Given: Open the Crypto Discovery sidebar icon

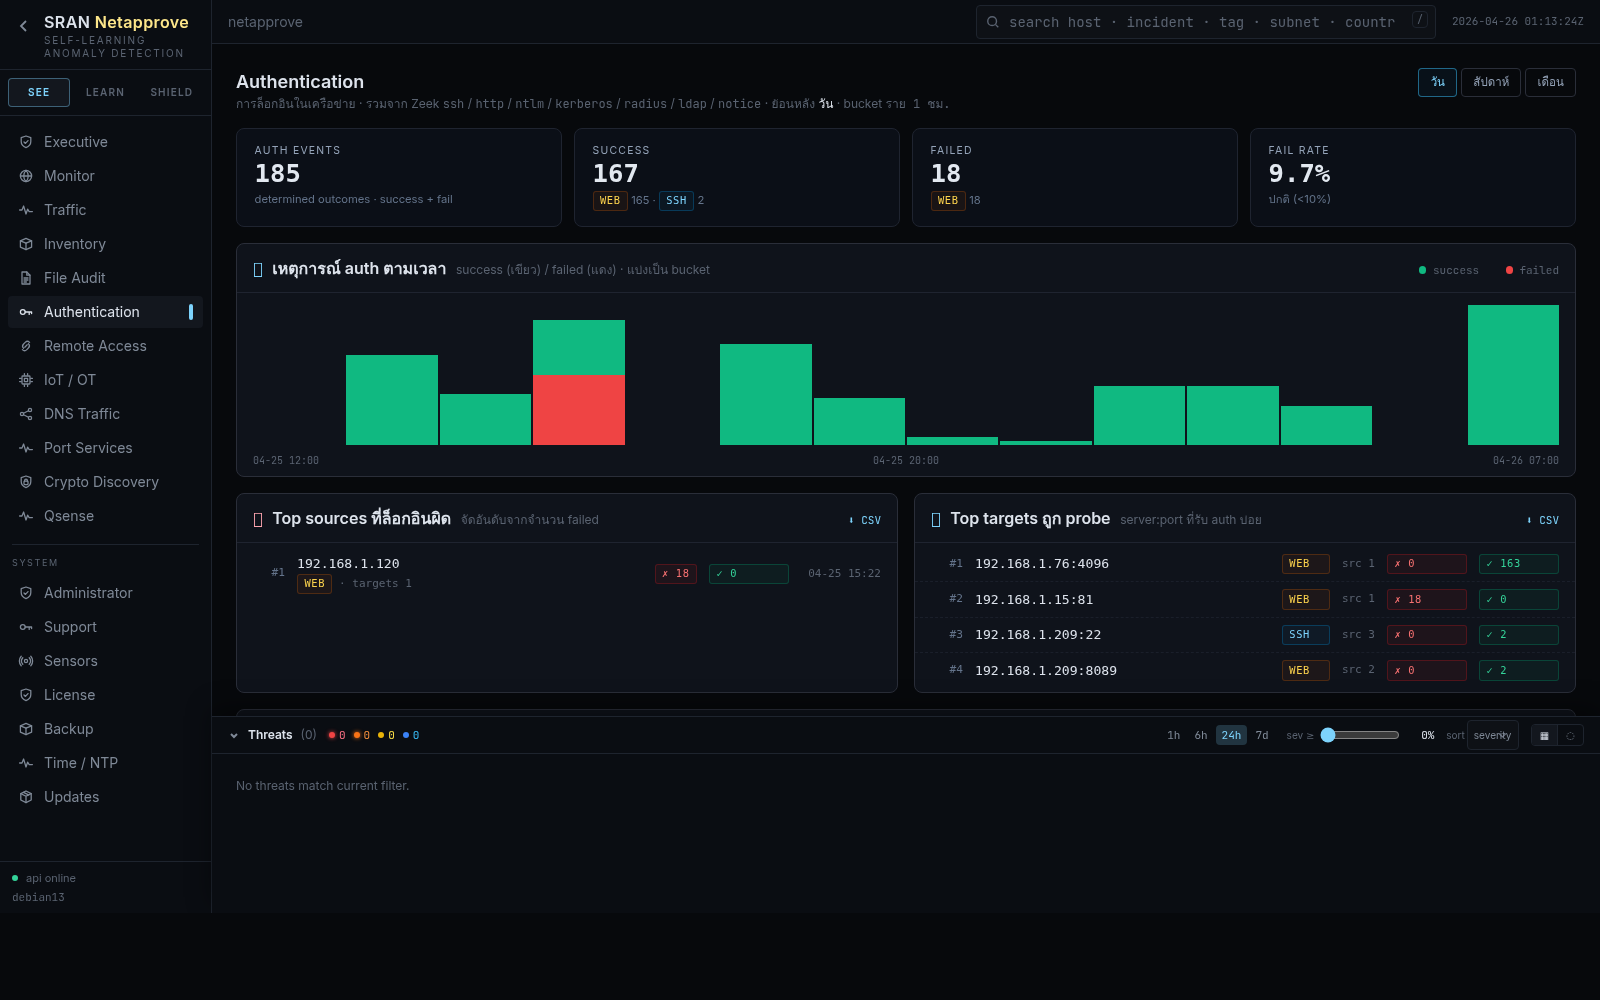Looking at the screenshot, I should [26, 482].
